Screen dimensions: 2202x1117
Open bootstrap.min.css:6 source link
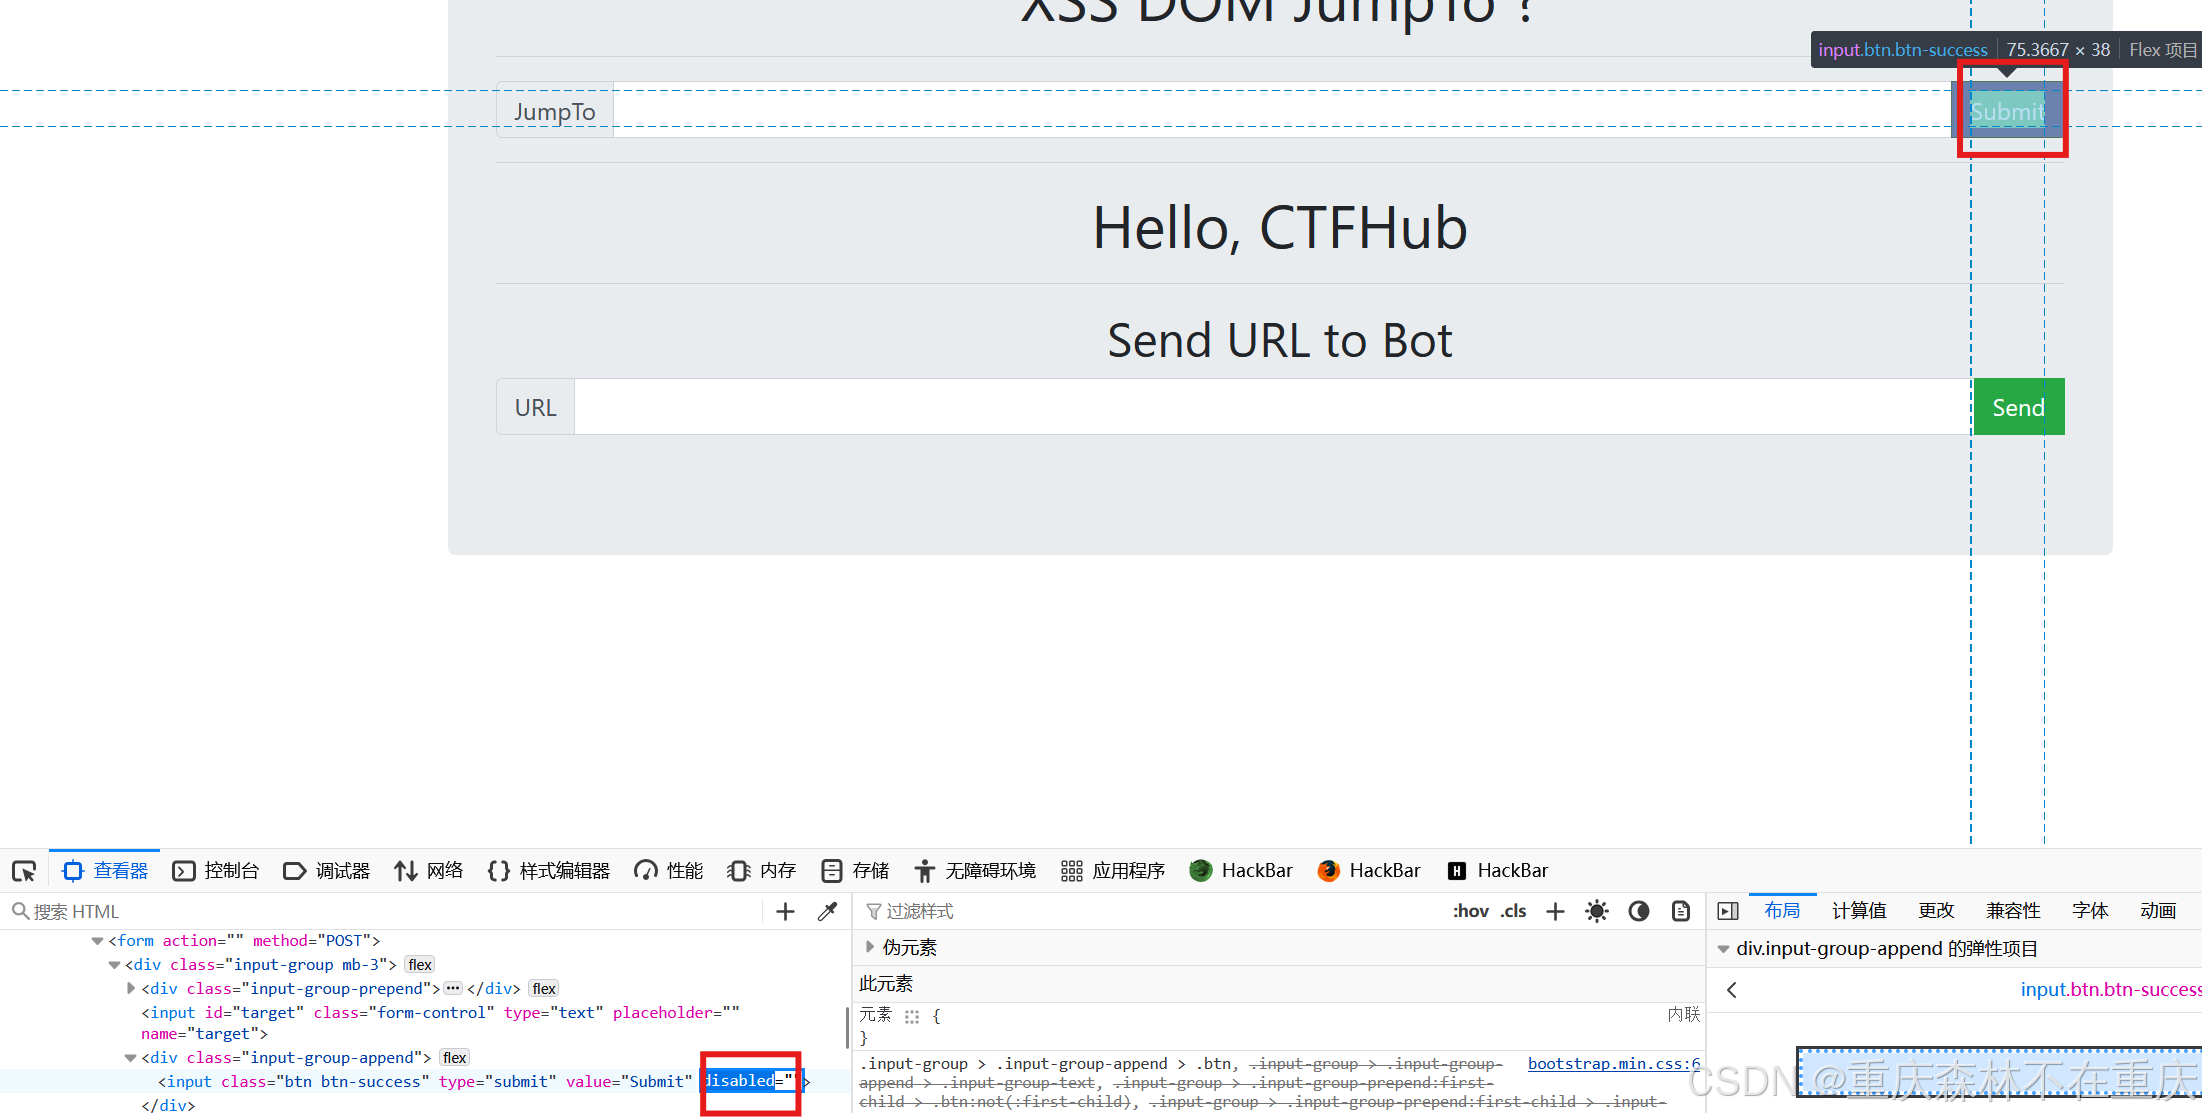(x=1613, y=1064)
